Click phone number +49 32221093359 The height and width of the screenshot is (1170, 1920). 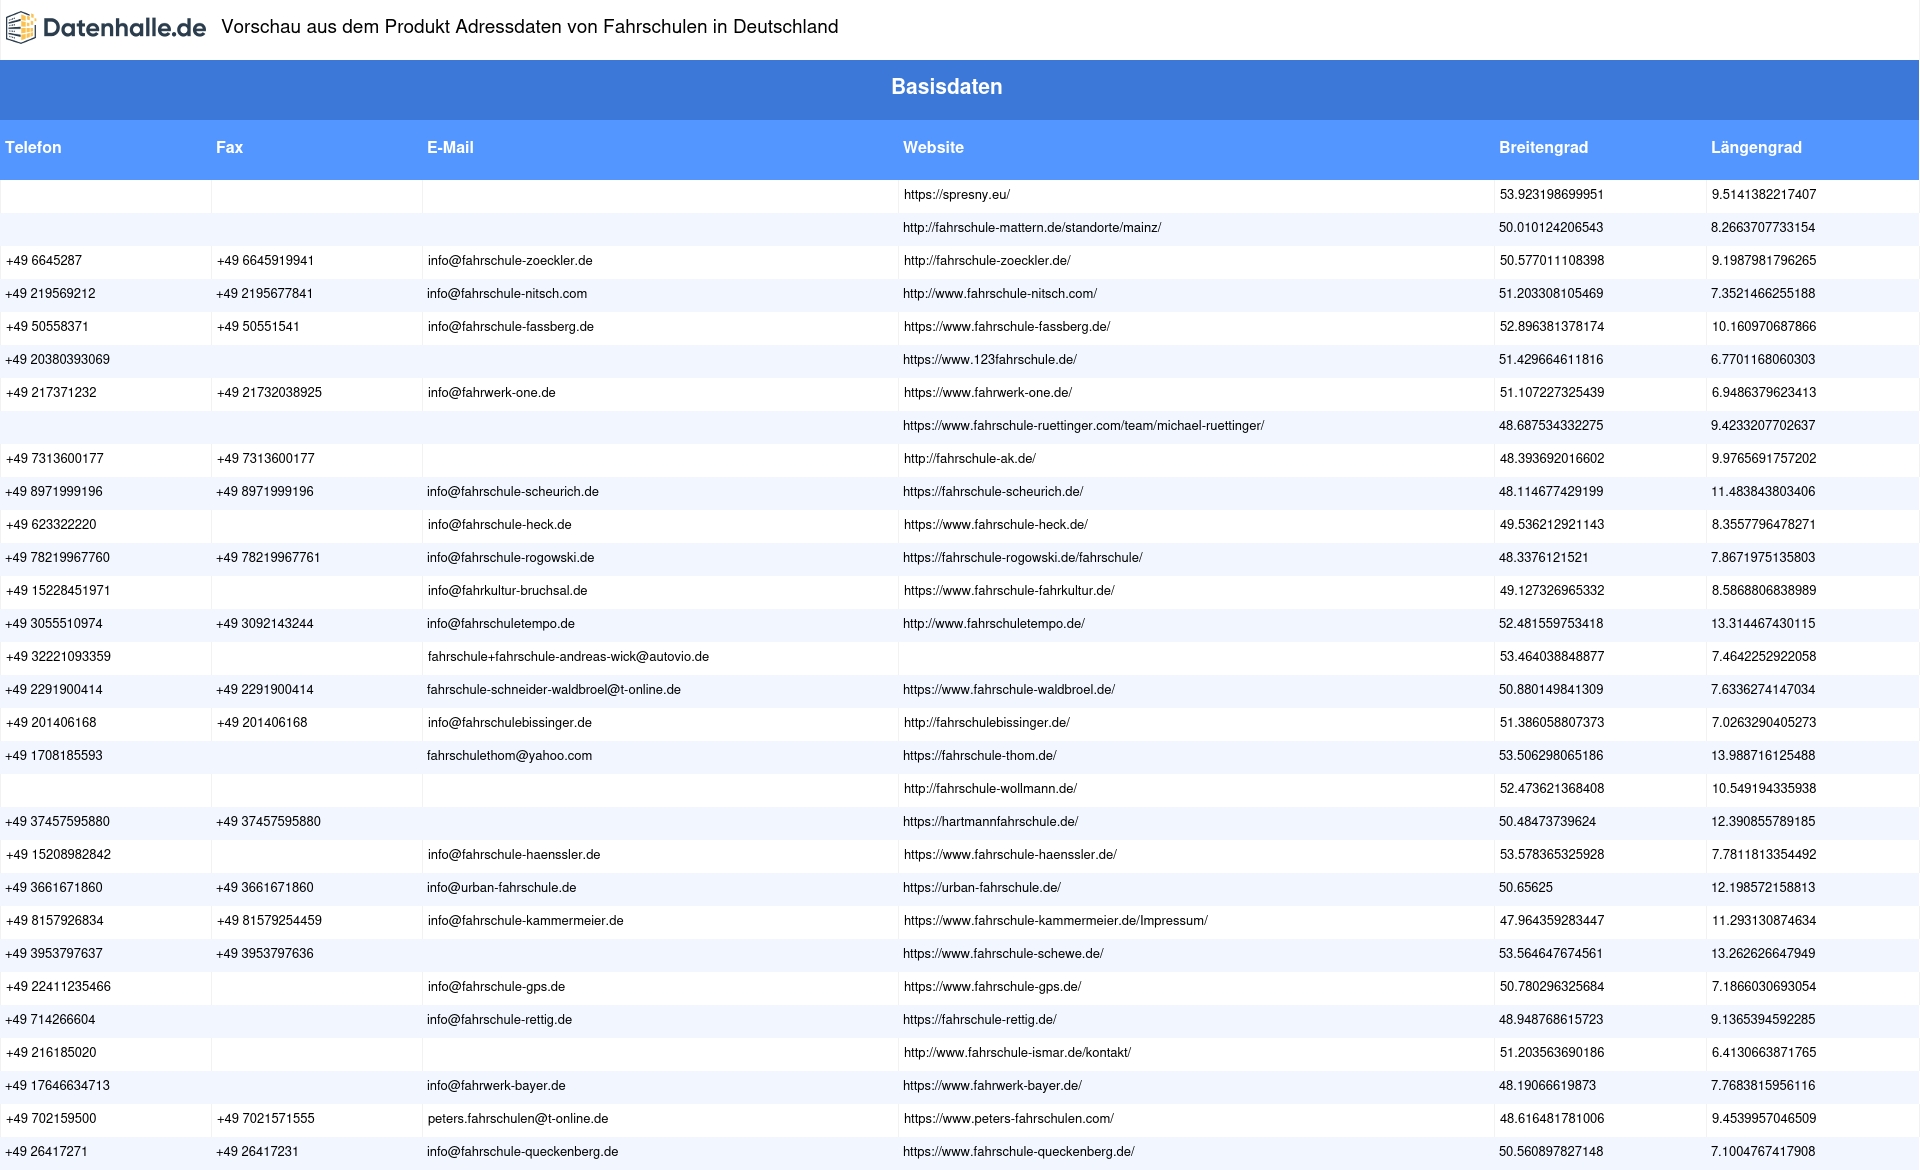point(58,657)
